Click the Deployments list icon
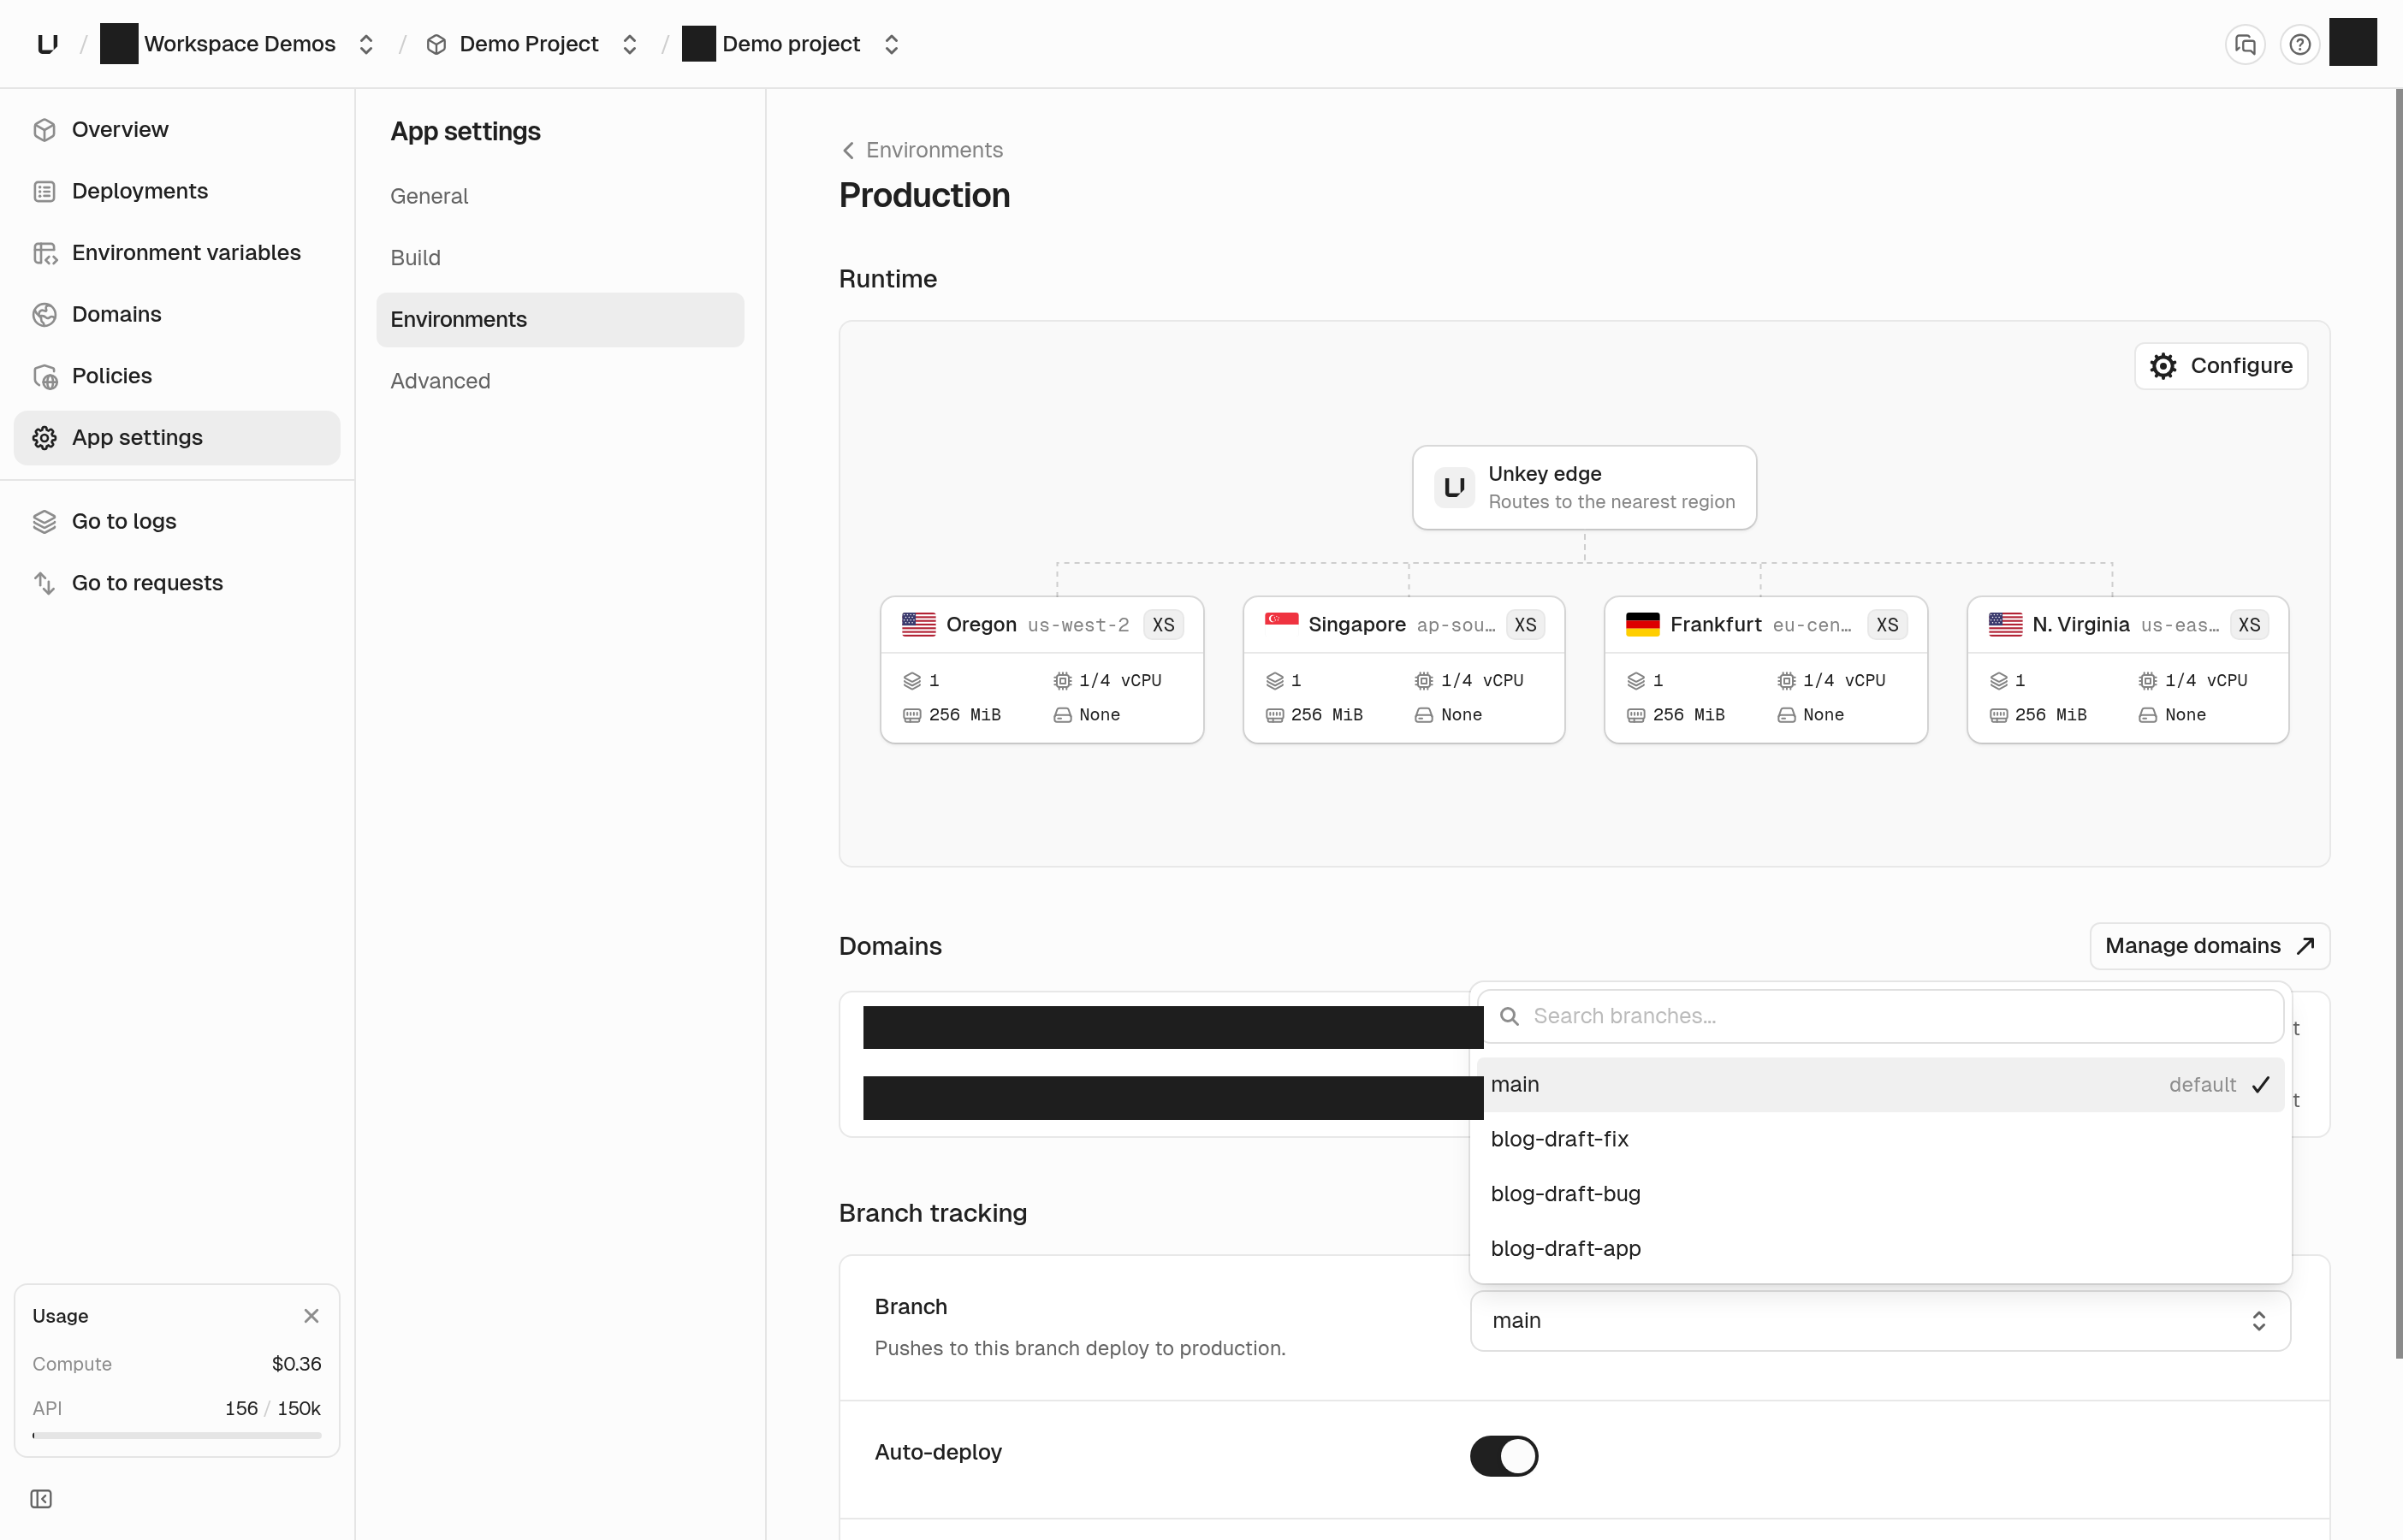 pos(44,191)
